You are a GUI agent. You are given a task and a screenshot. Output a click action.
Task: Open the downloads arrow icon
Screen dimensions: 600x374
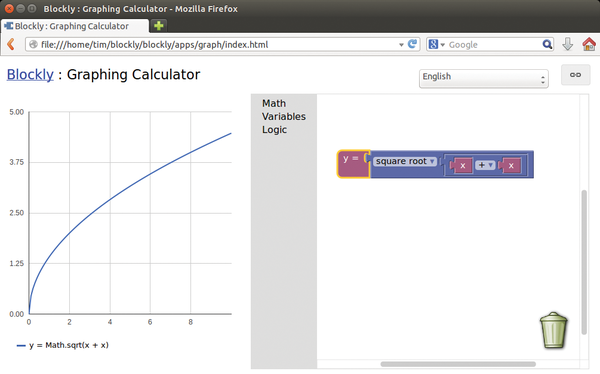click(x=567, y=44)
